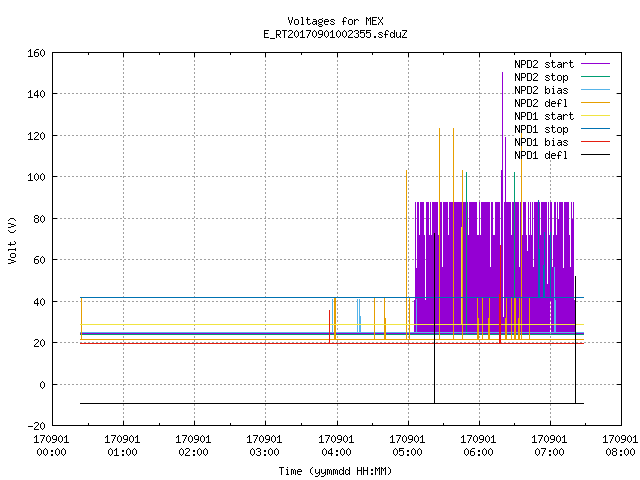
Task: Select the 'NPD2 start' legend label
Action: click(544, 64)
